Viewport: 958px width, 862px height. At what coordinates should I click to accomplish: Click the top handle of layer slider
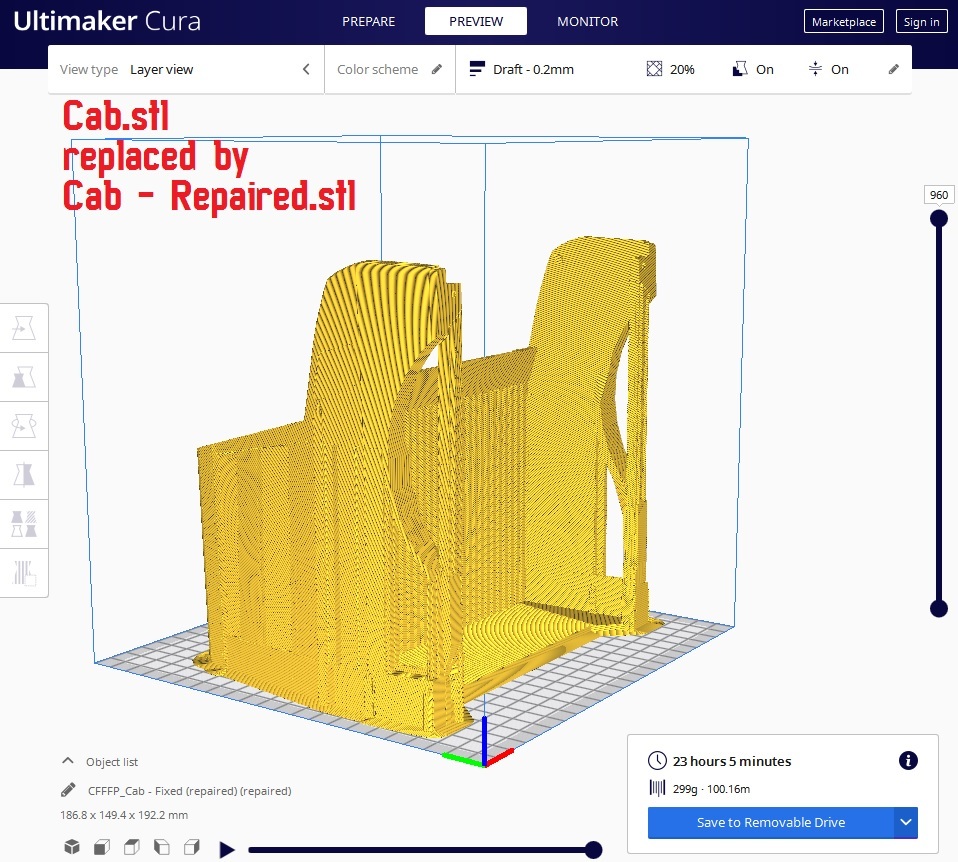(x=938, y=218)
